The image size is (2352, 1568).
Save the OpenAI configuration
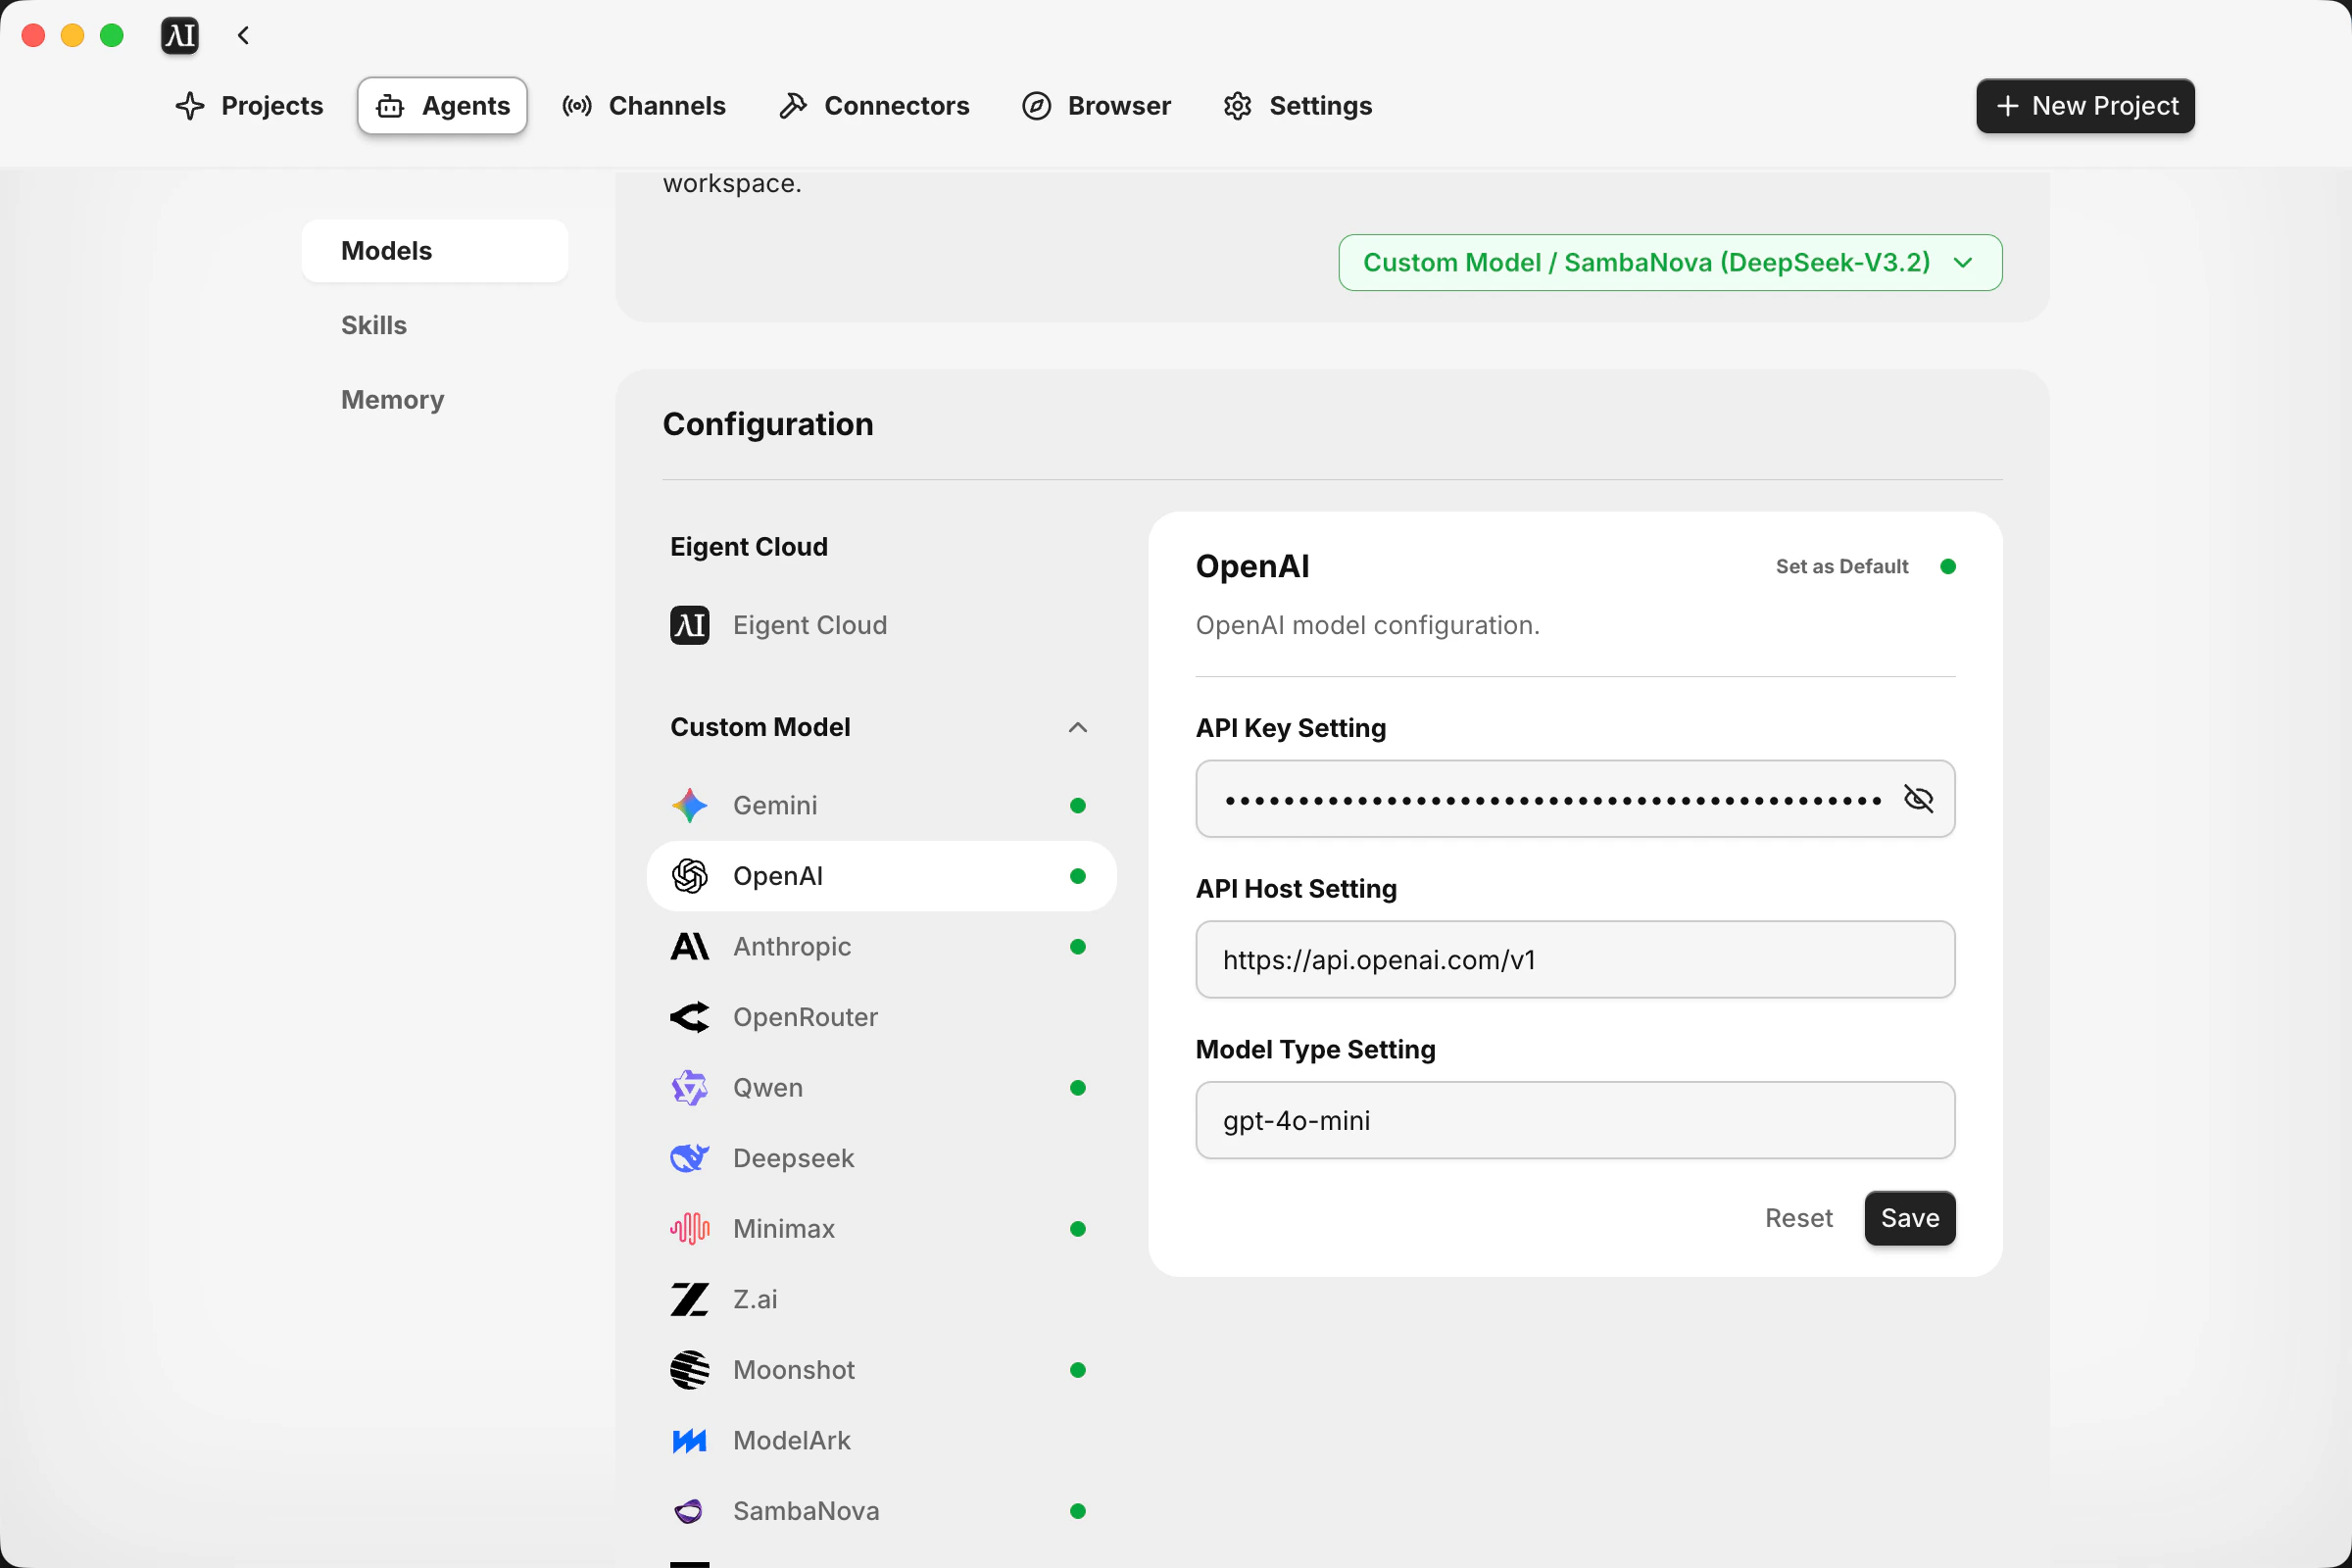click(1909, 1217)
